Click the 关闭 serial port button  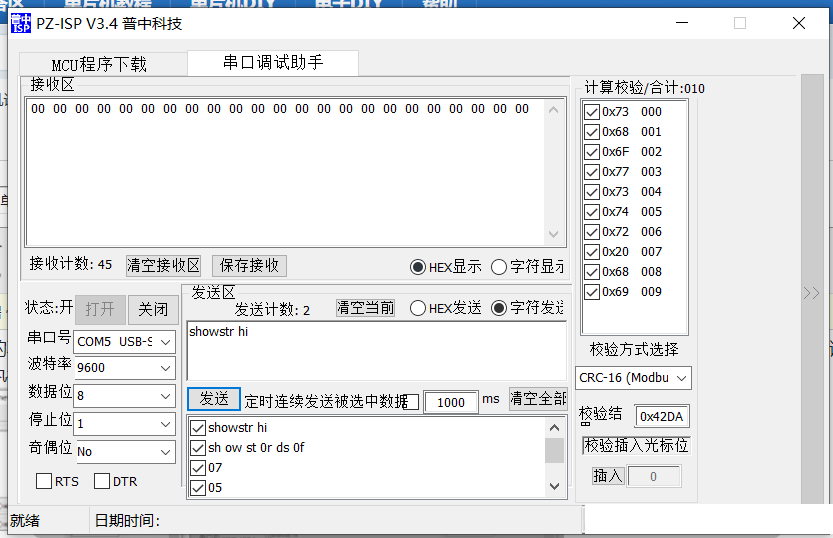(153, 310)
